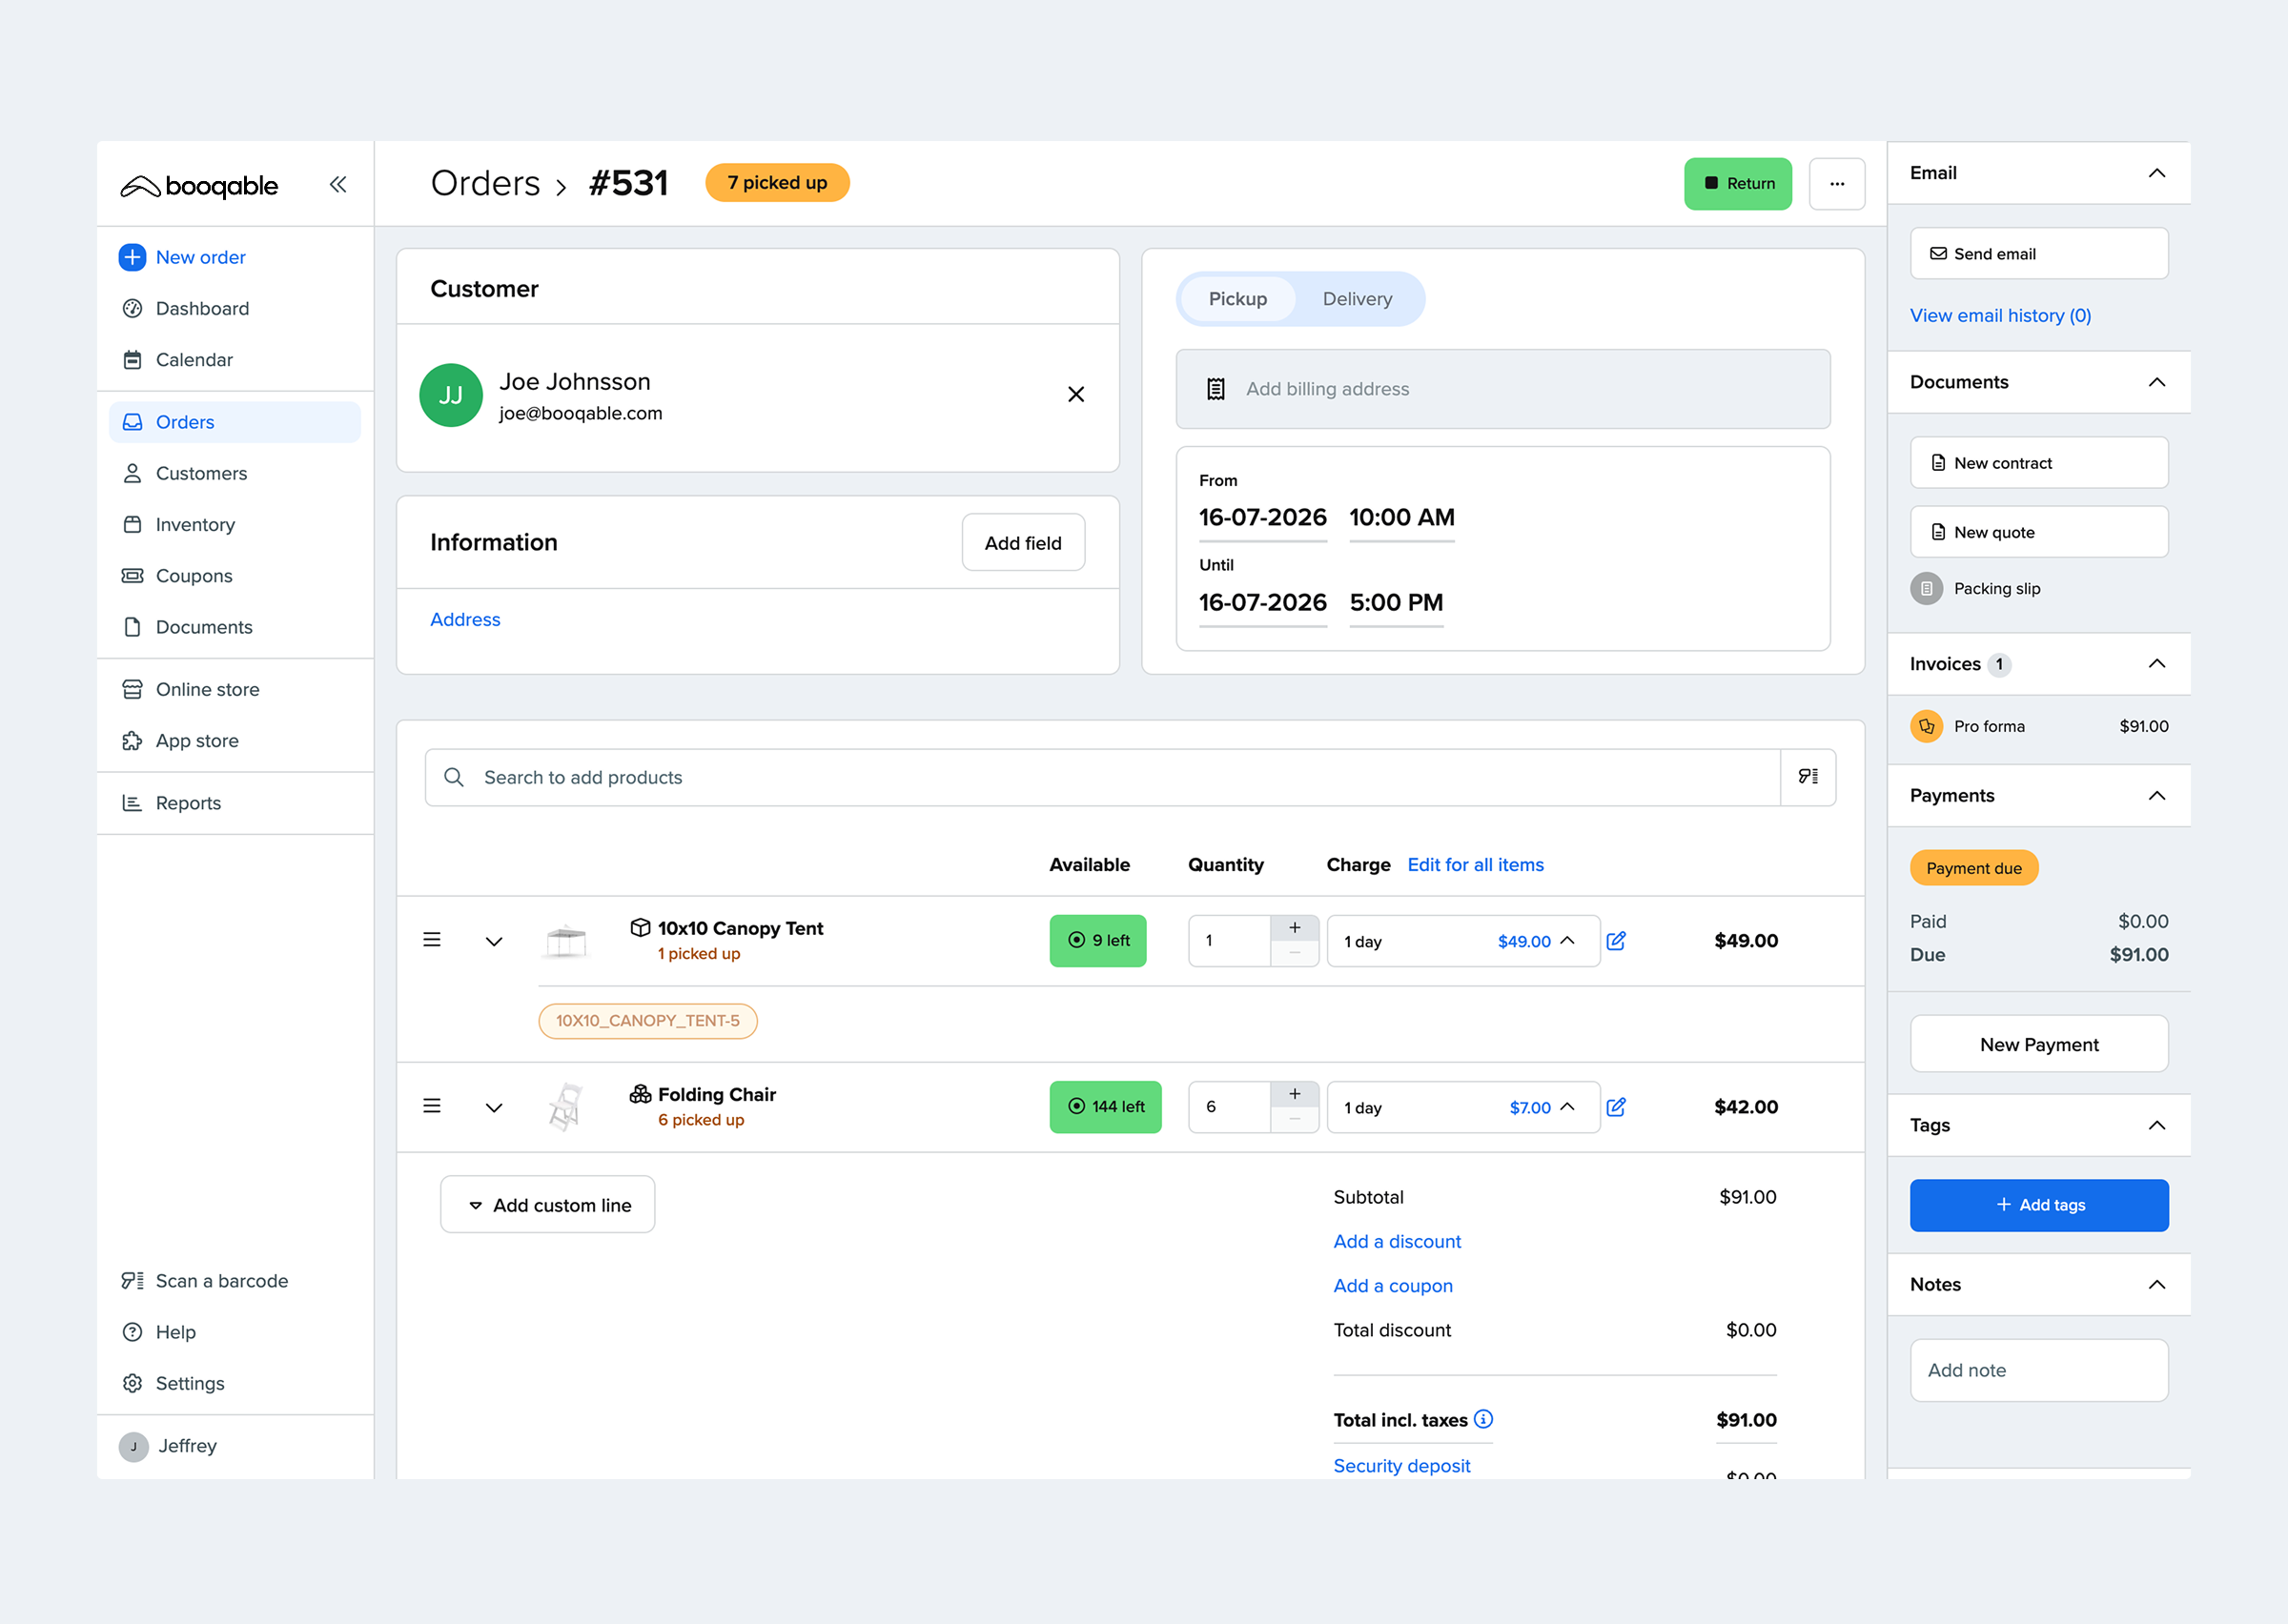Click the New Payment button
The image size is (2288, 1624).
click(2039, 1044)
